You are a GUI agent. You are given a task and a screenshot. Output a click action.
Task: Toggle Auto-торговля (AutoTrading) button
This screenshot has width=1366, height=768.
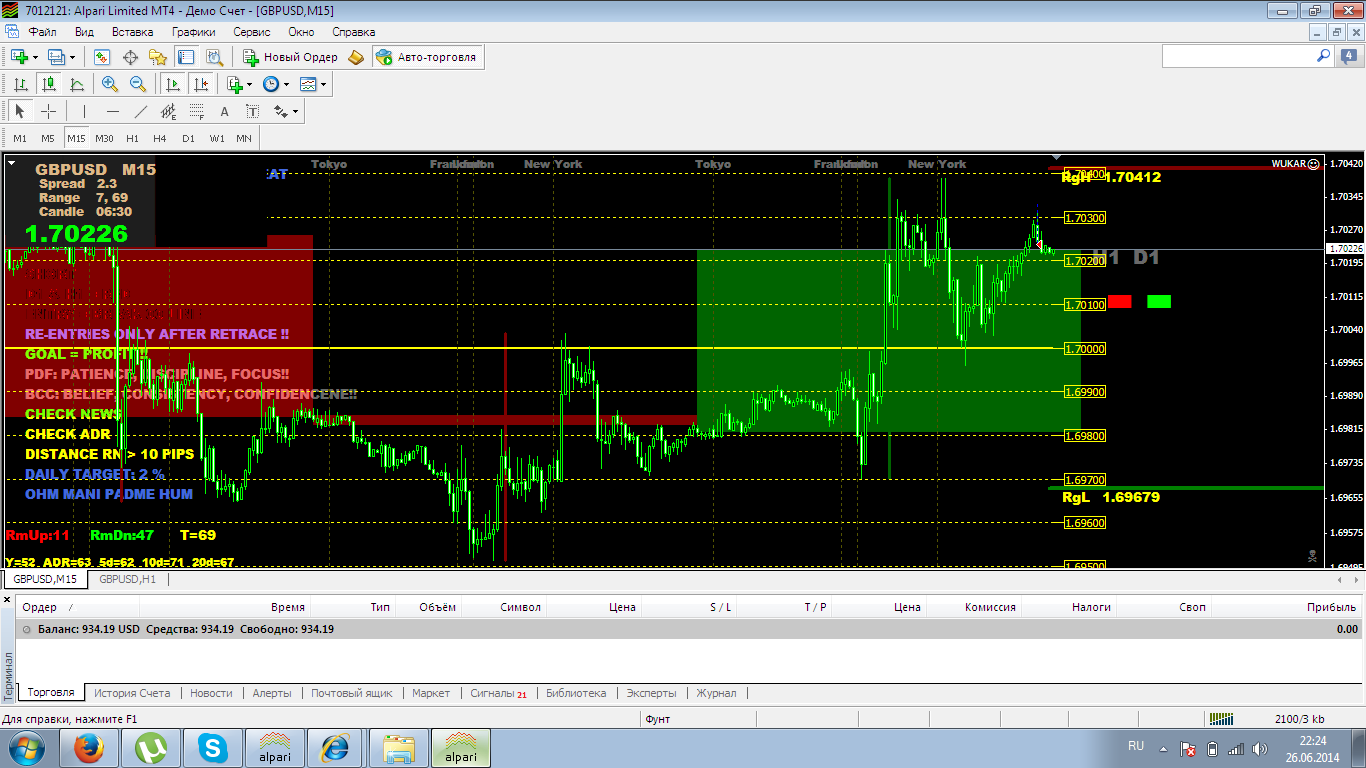(428, 57)
